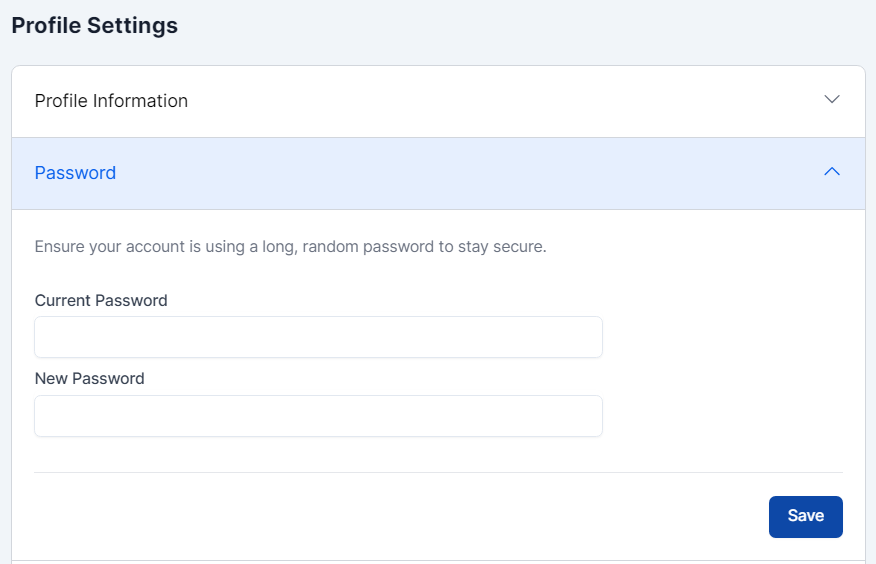Screen dimensions: 876x564
Task: Expand Profile Information with its down chevron
Action: click(831, 100)
